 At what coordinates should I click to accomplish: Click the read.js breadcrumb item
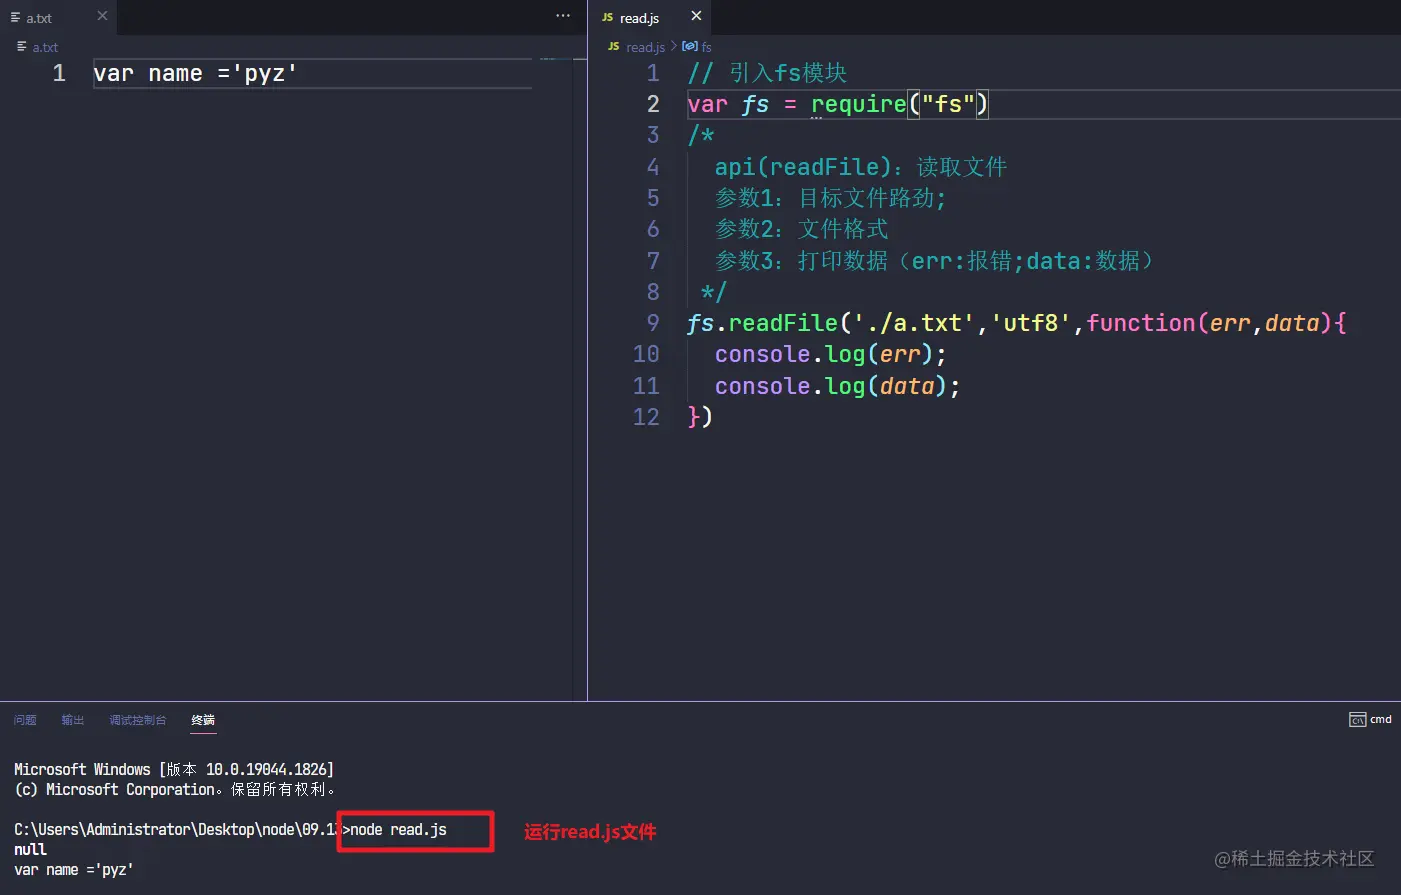[645, 47]
